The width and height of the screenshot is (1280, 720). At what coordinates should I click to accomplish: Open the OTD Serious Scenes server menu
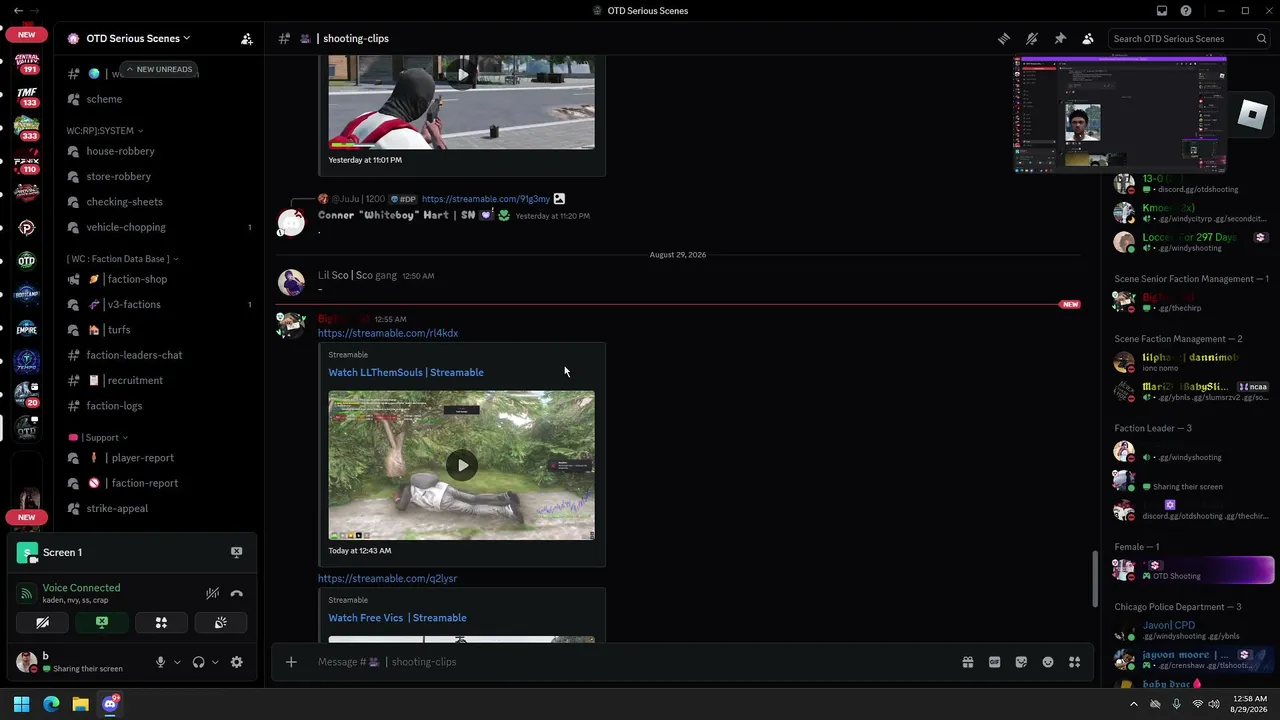tap(136, 38)
